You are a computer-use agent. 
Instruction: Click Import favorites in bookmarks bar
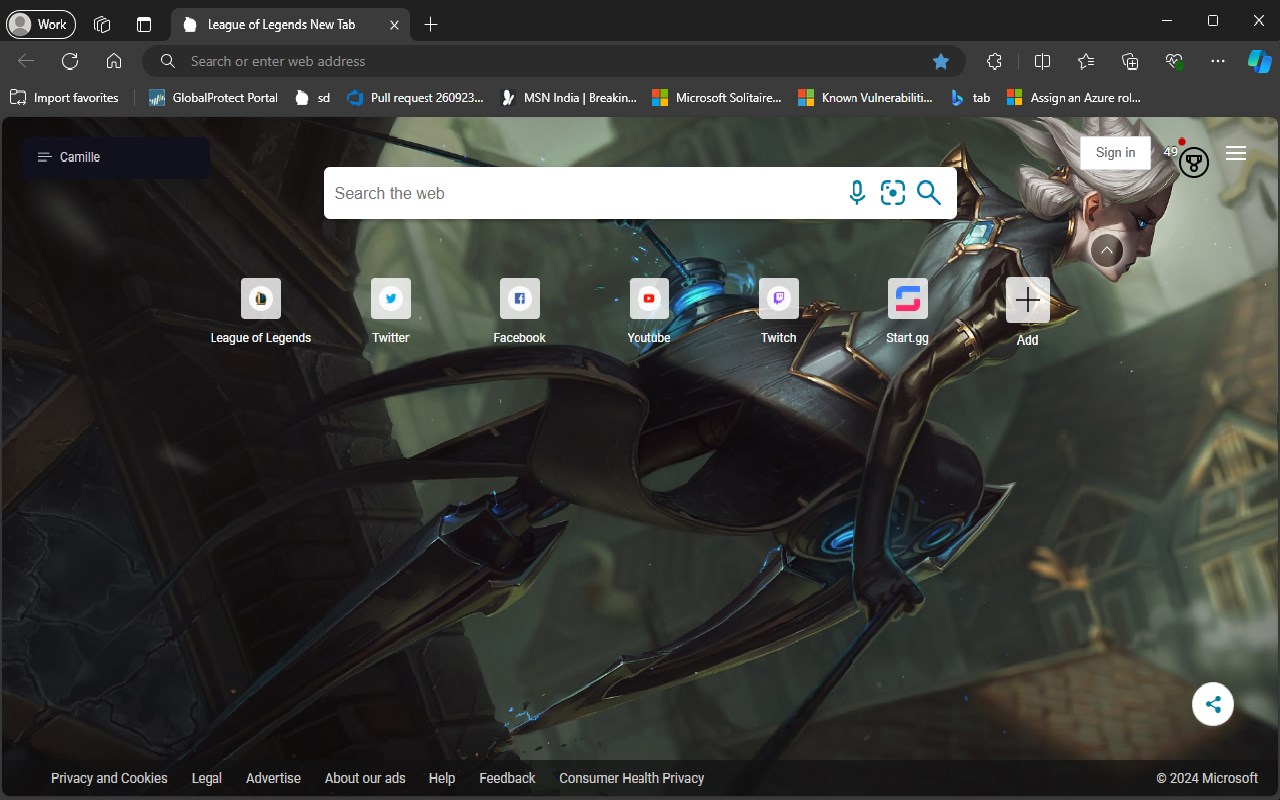click(64, 98)
